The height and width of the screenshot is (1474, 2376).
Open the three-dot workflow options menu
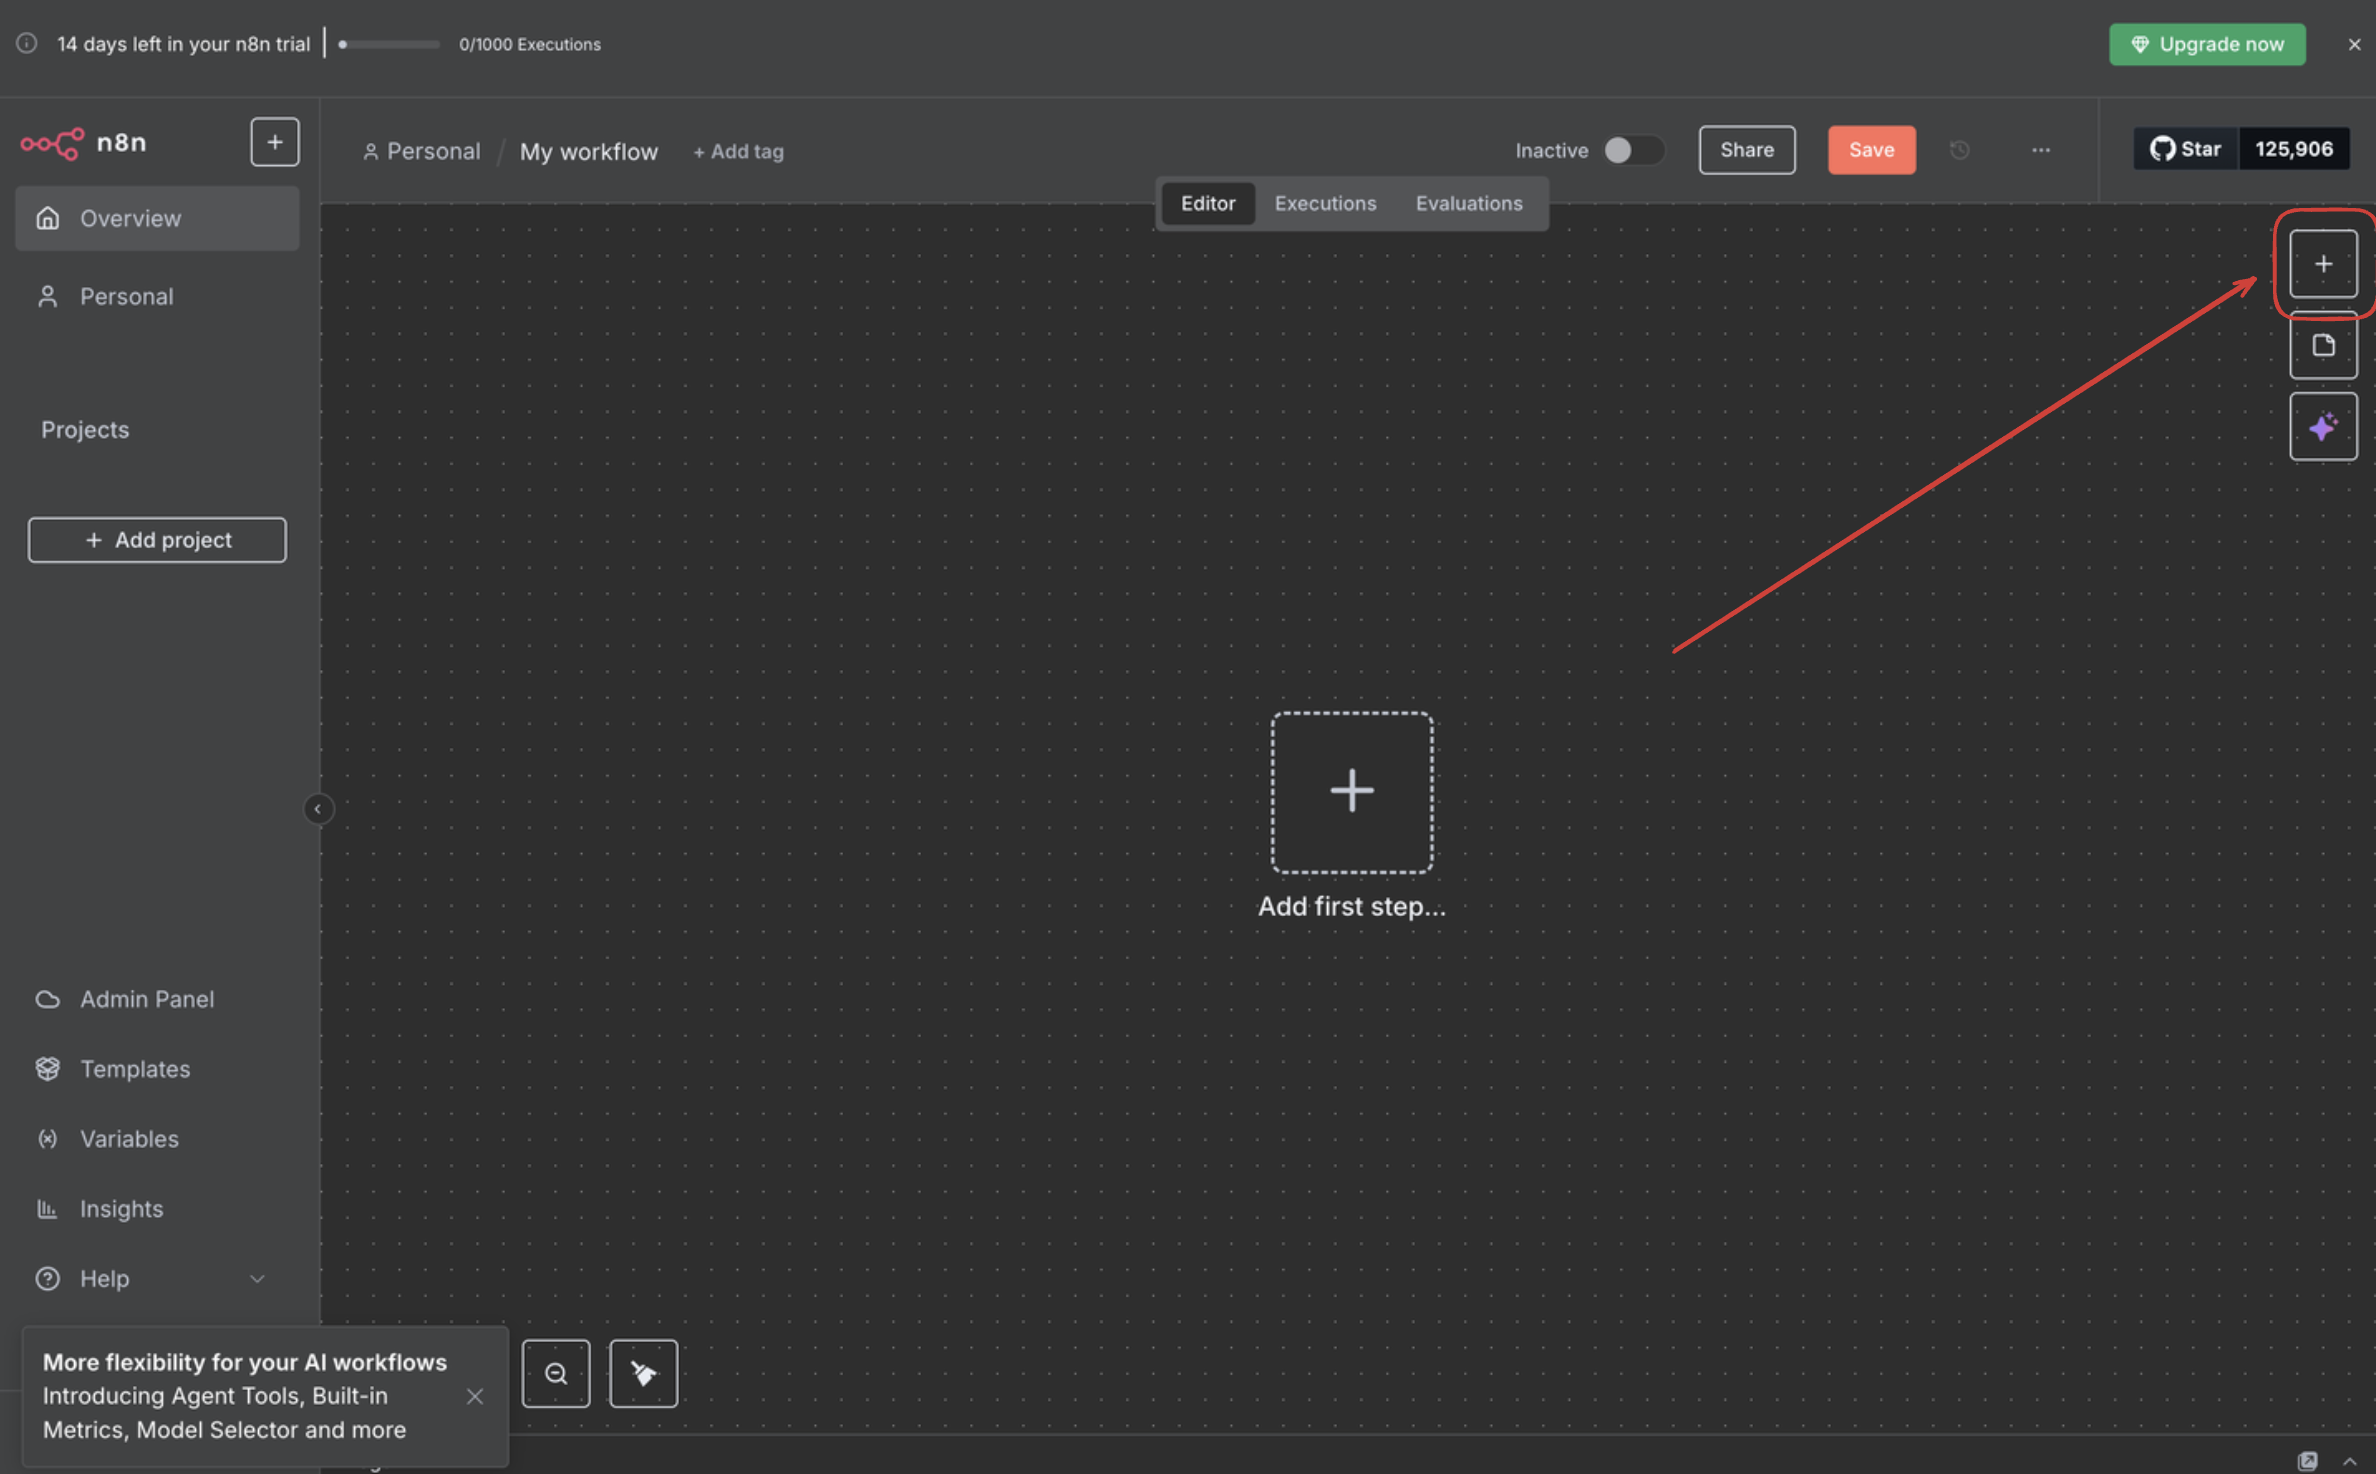coord(2040,150)
